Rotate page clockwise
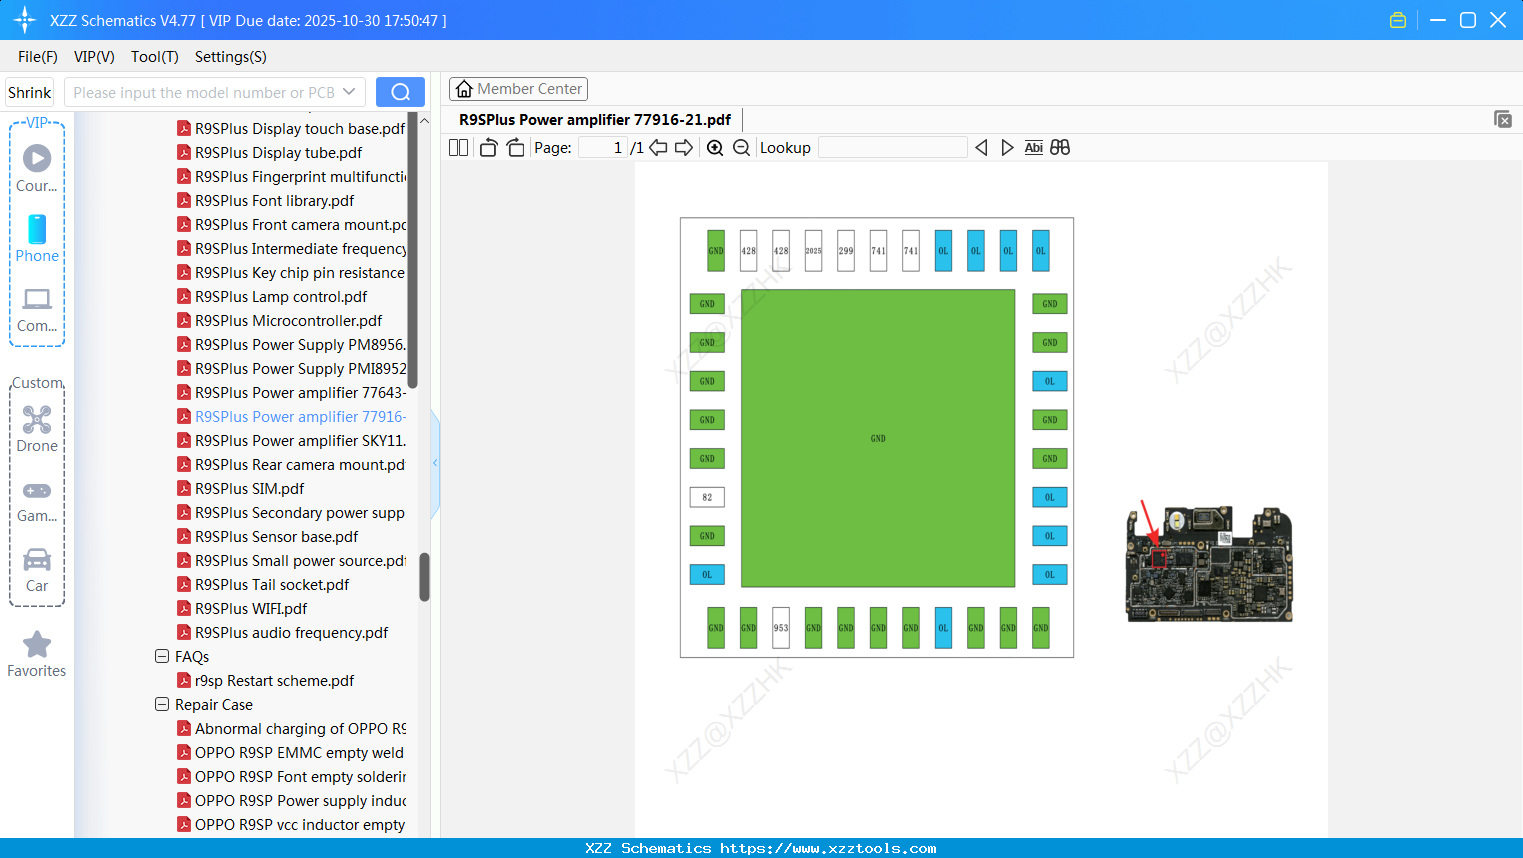The width and height of the screenshot is (1523, 858). tap(515, 148)
